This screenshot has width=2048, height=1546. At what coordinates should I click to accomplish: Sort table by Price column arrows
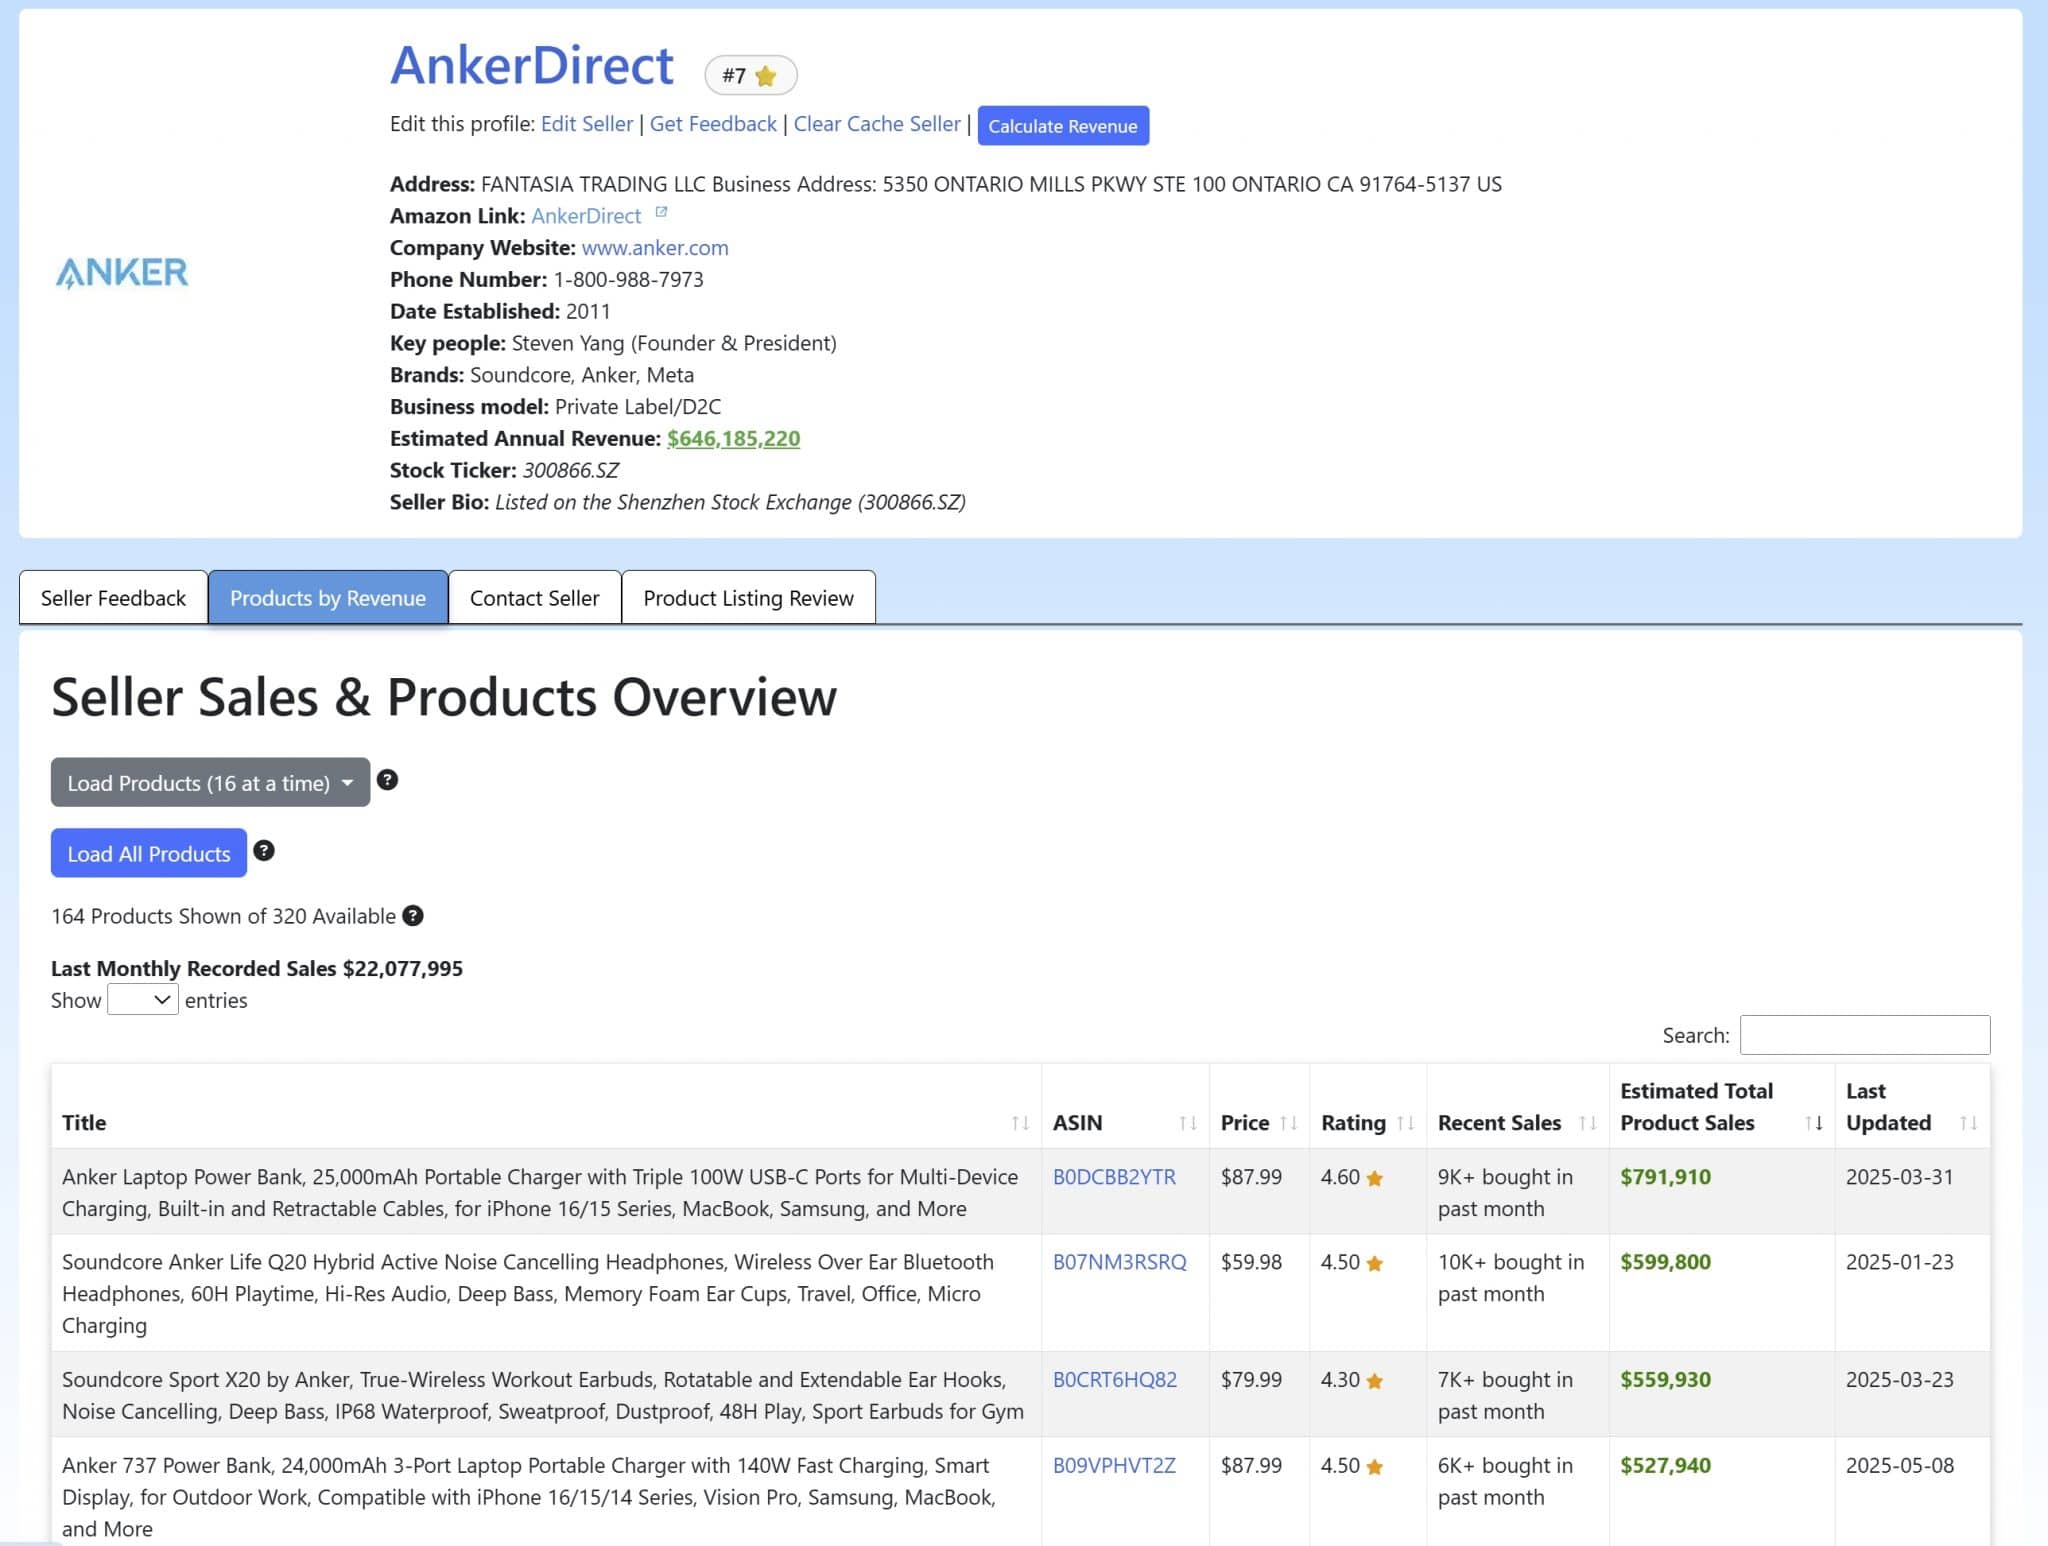pos(1289,1123)
